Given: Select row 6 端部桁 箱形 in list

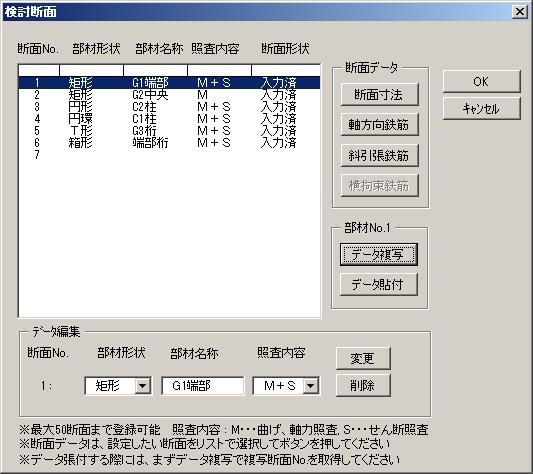Looking at the screenshot, I should 169,143.
